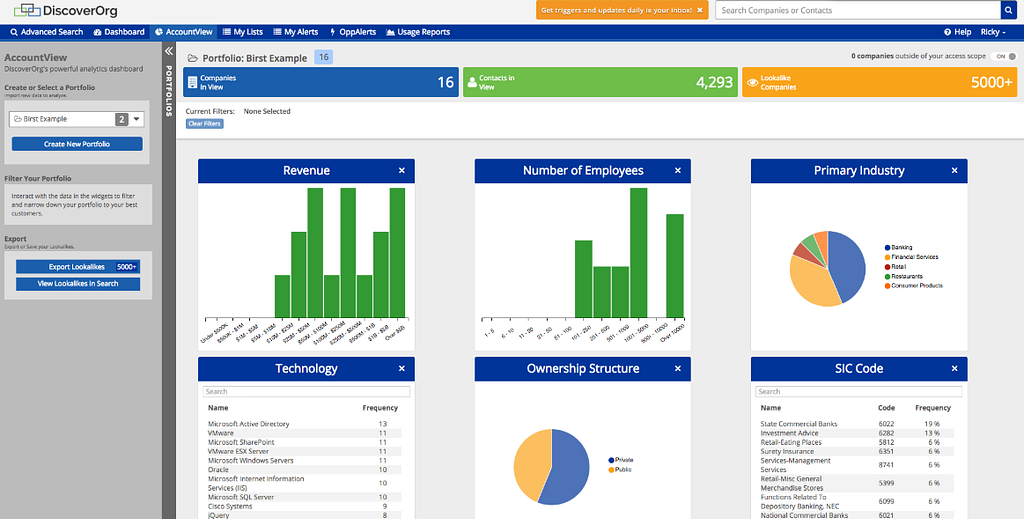The width and height of the screenshot is (1024, 519).
Task: Click the Clear Filters button
Action: tap(204, 123)
